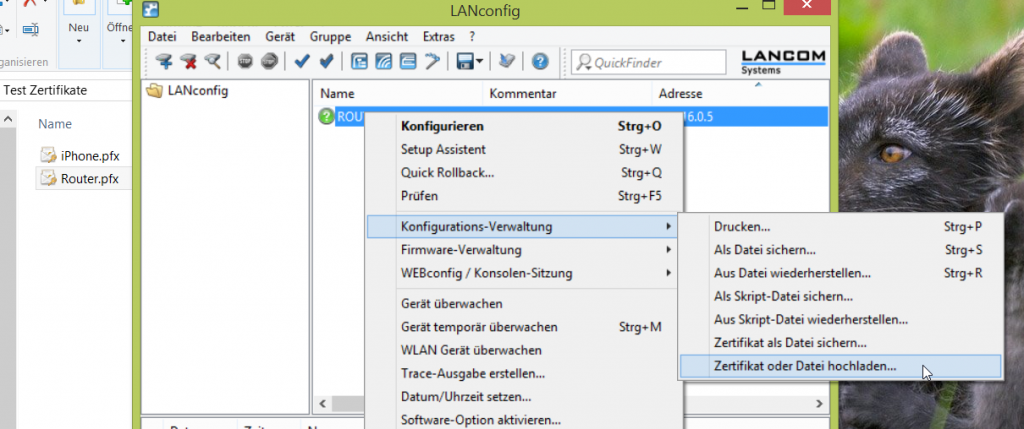Select Setup Assistent in the context menu

point(525,150)
